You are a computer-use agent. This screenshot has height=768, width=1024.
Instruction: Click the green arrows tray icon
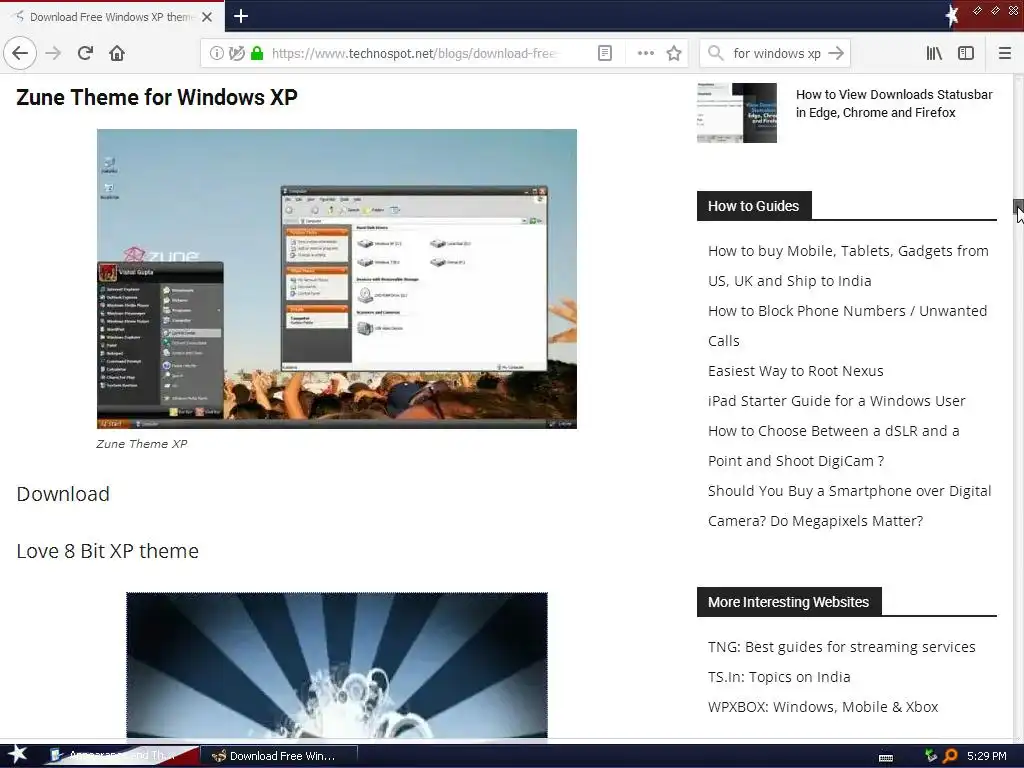tap(931, 756)
